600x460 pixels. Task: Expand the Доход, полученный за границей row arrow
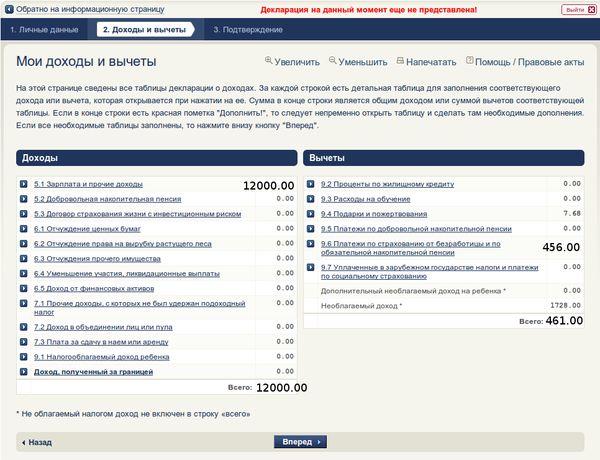[24, 372]
